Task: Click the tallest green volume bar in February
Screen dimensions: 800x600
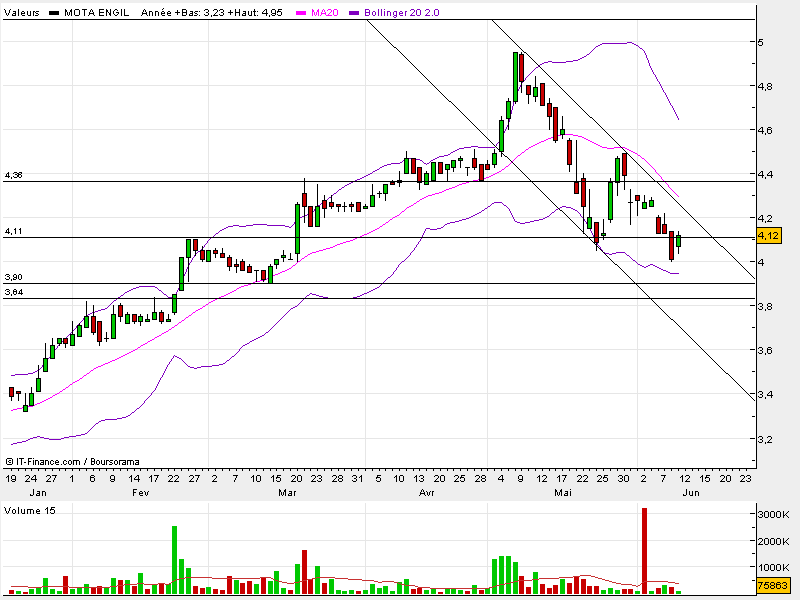Action: pos(174,560)
